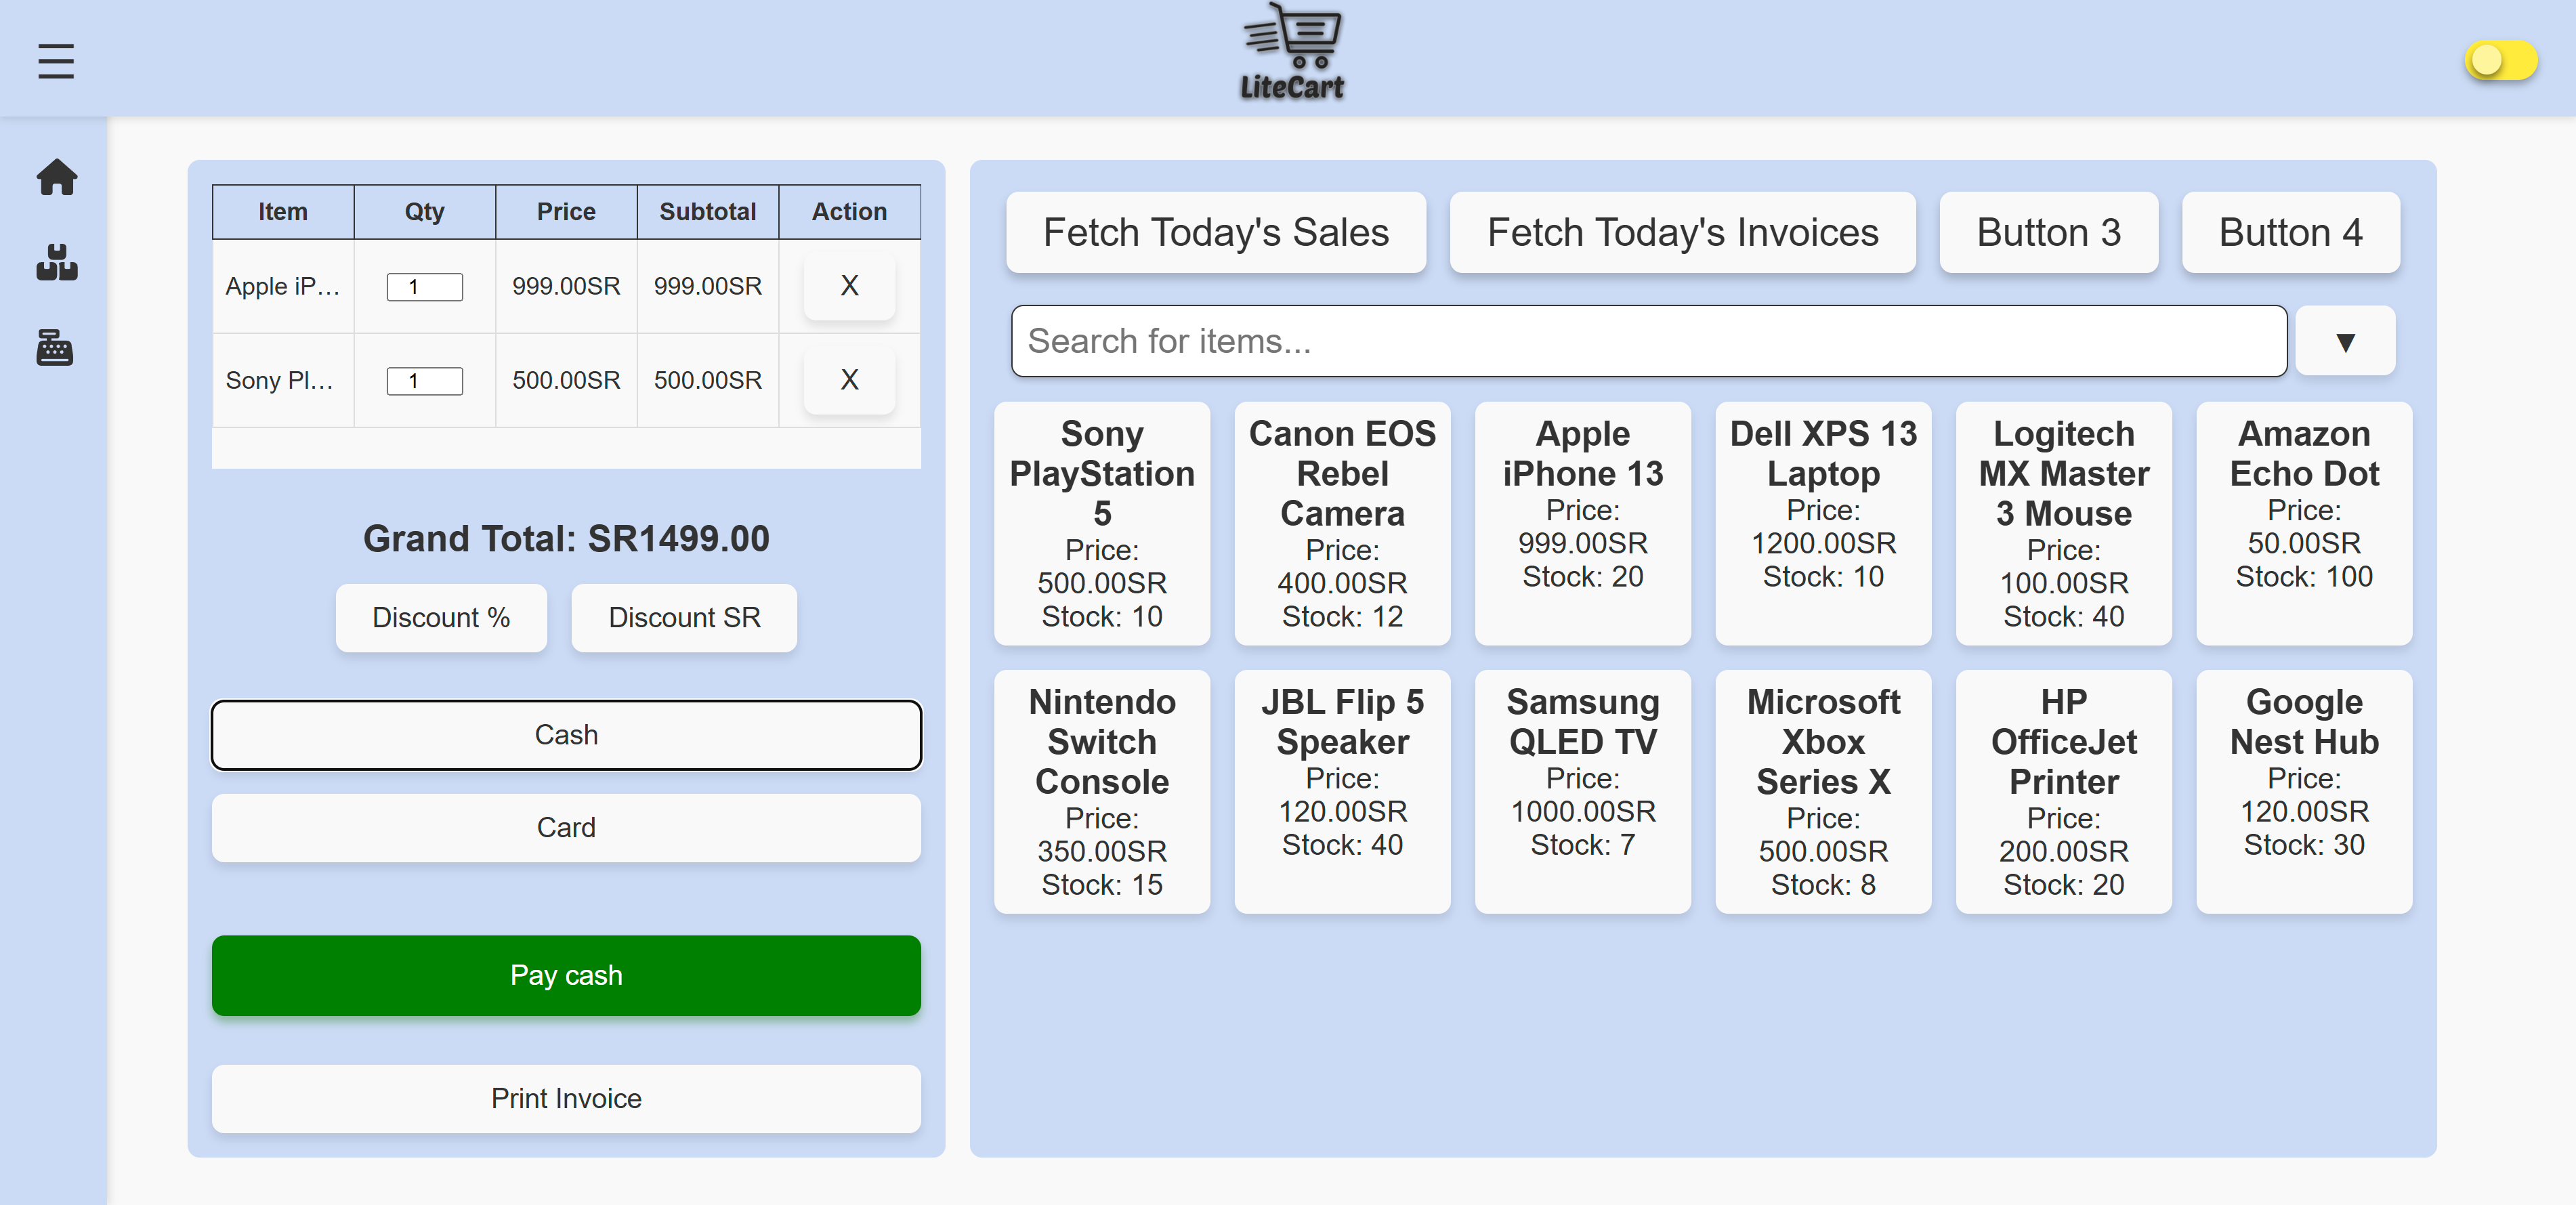
Task: Click Grand Total: SR1499.00 text
Action: [x=566, y=539]
